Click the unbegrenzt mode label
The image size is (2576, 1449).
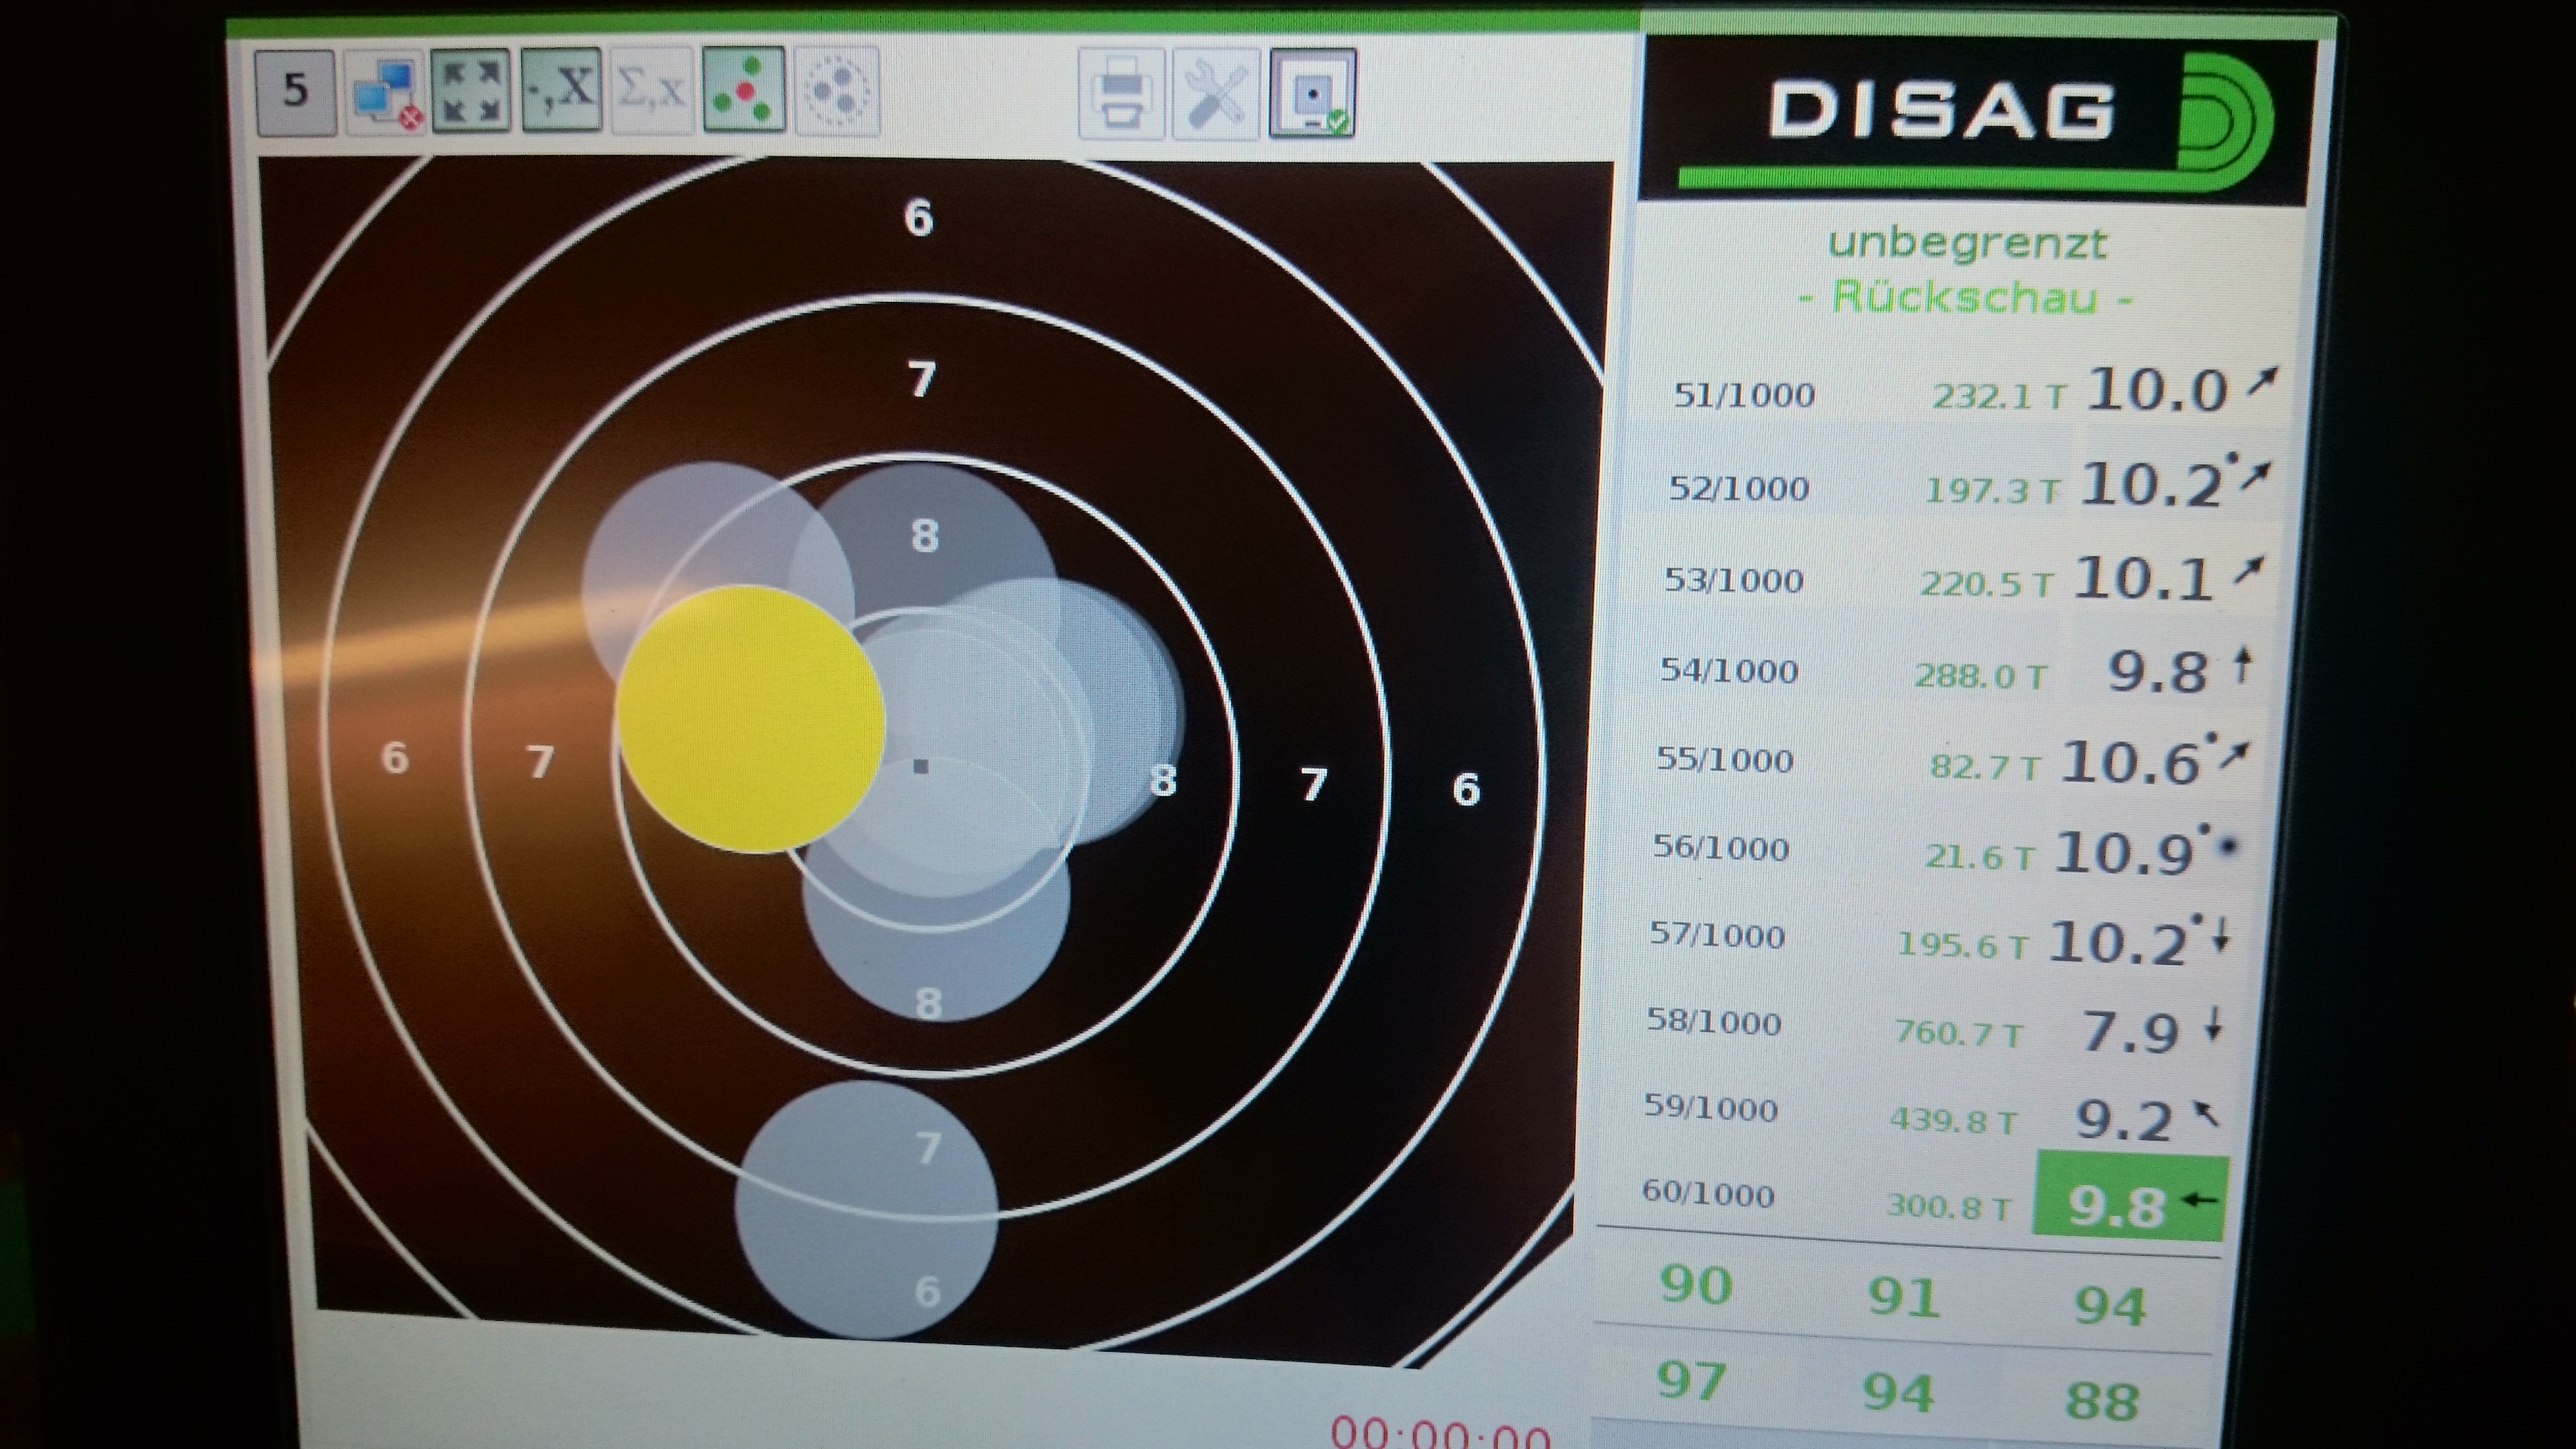click(1967, 243)
